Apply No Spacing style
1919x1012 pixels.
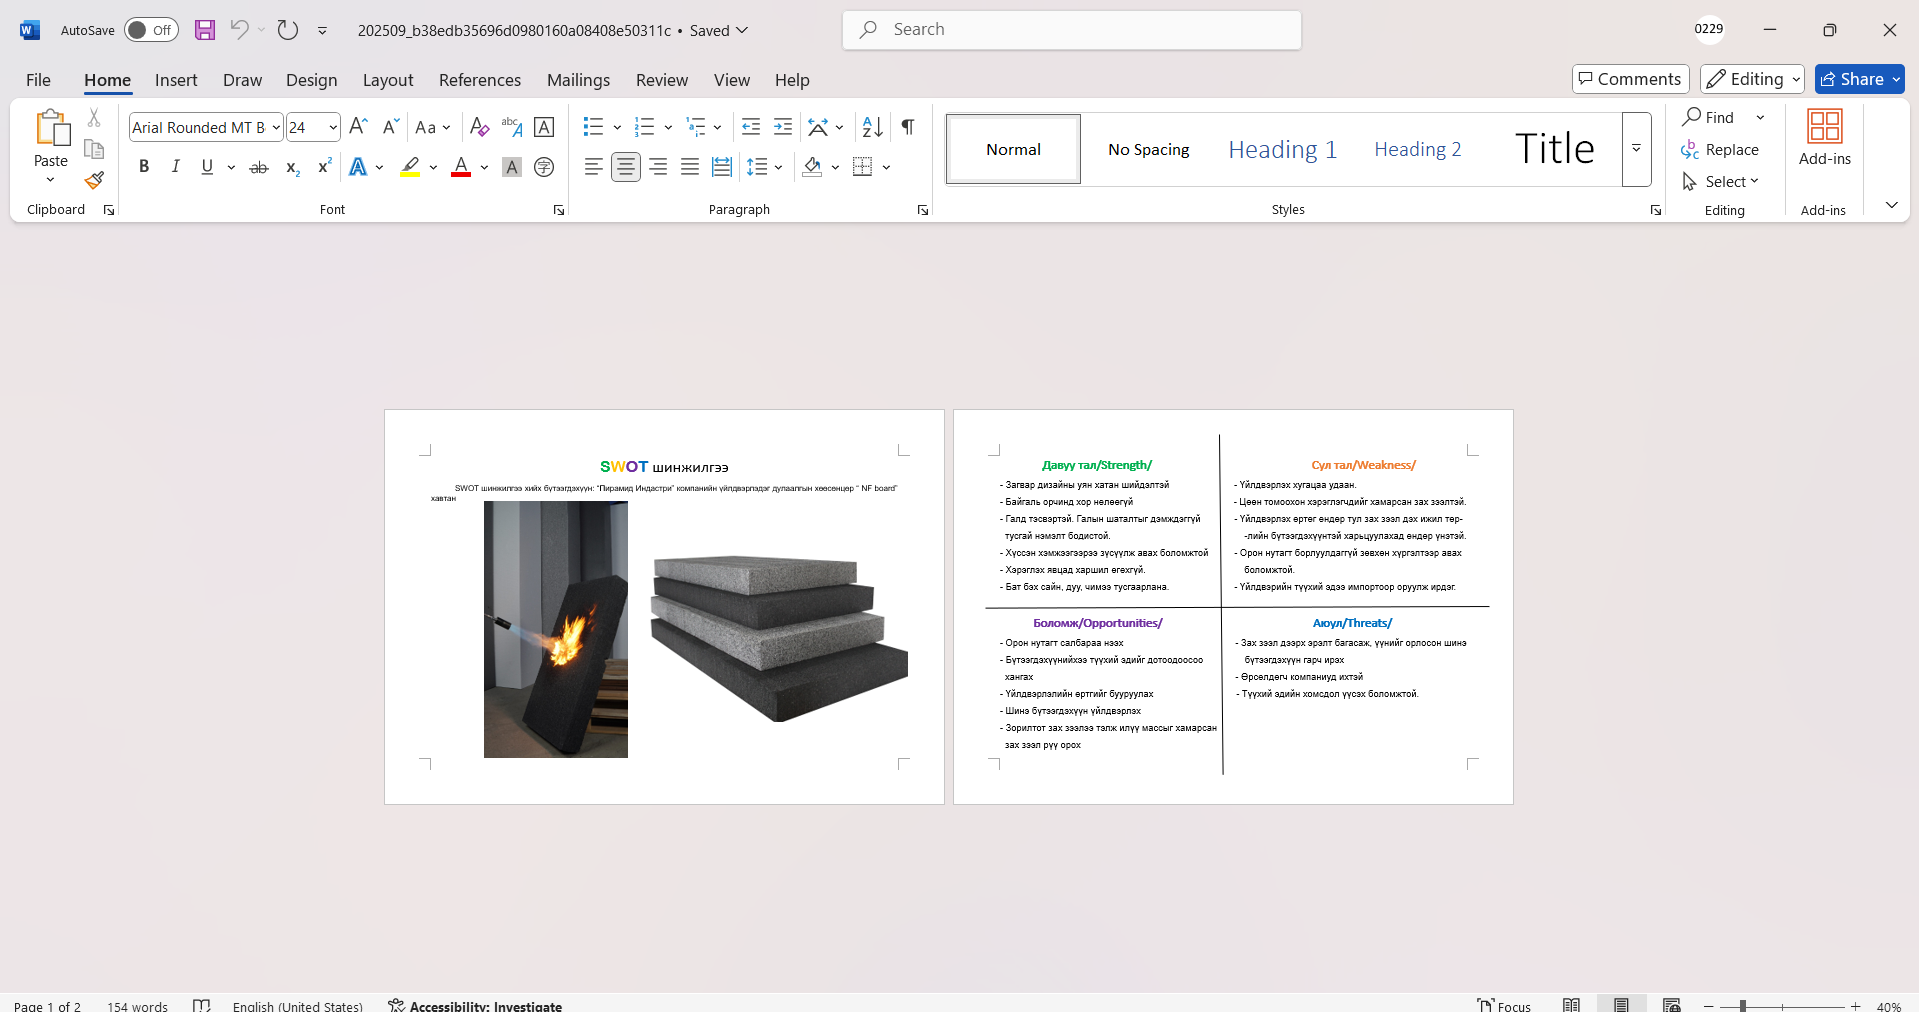(x=1148, y=149)
